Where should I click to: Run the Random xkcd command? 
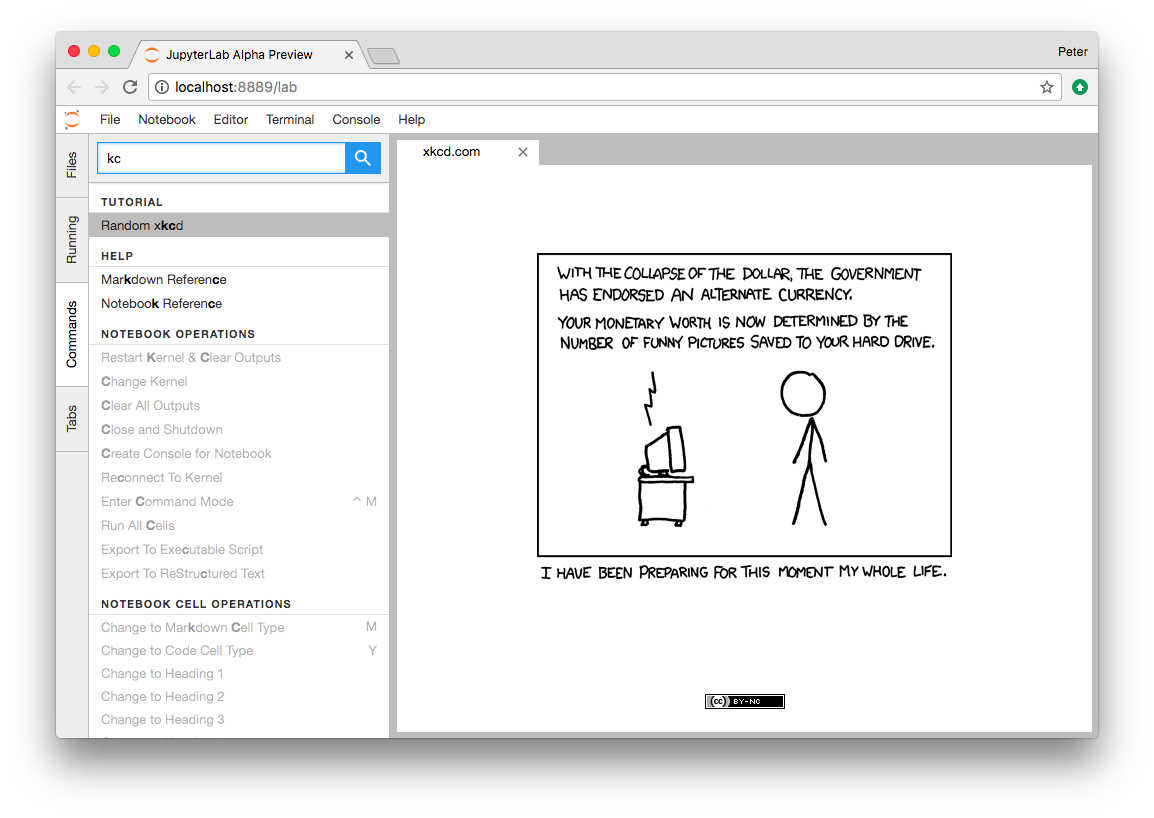tap(239, 225)
